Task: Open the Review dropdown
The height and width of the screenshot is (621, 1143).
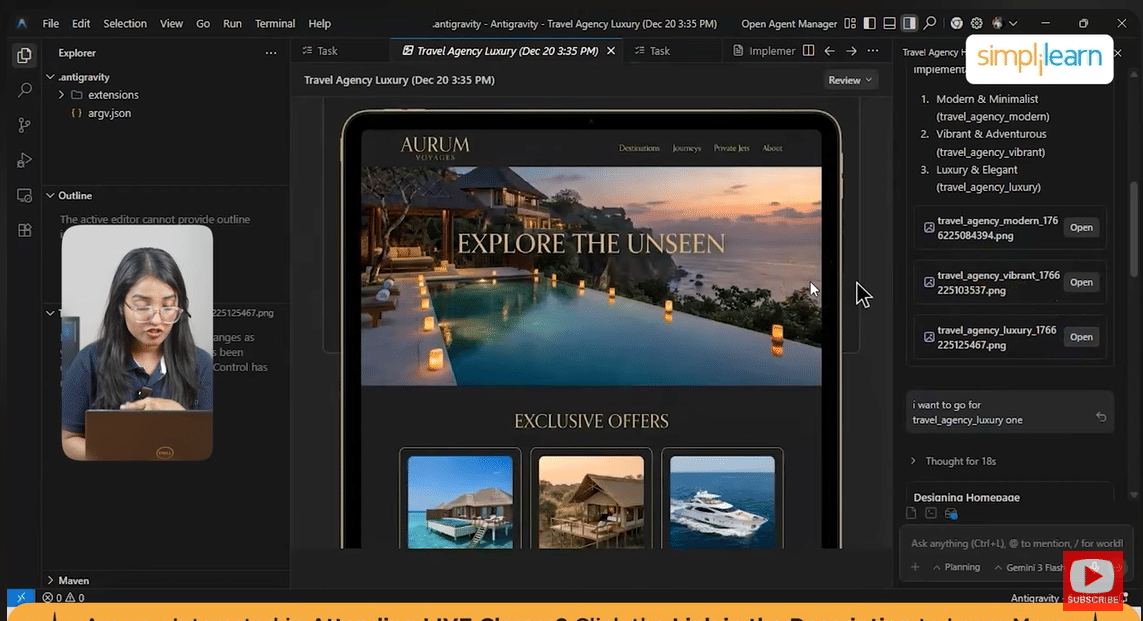Action: point(850,80)
